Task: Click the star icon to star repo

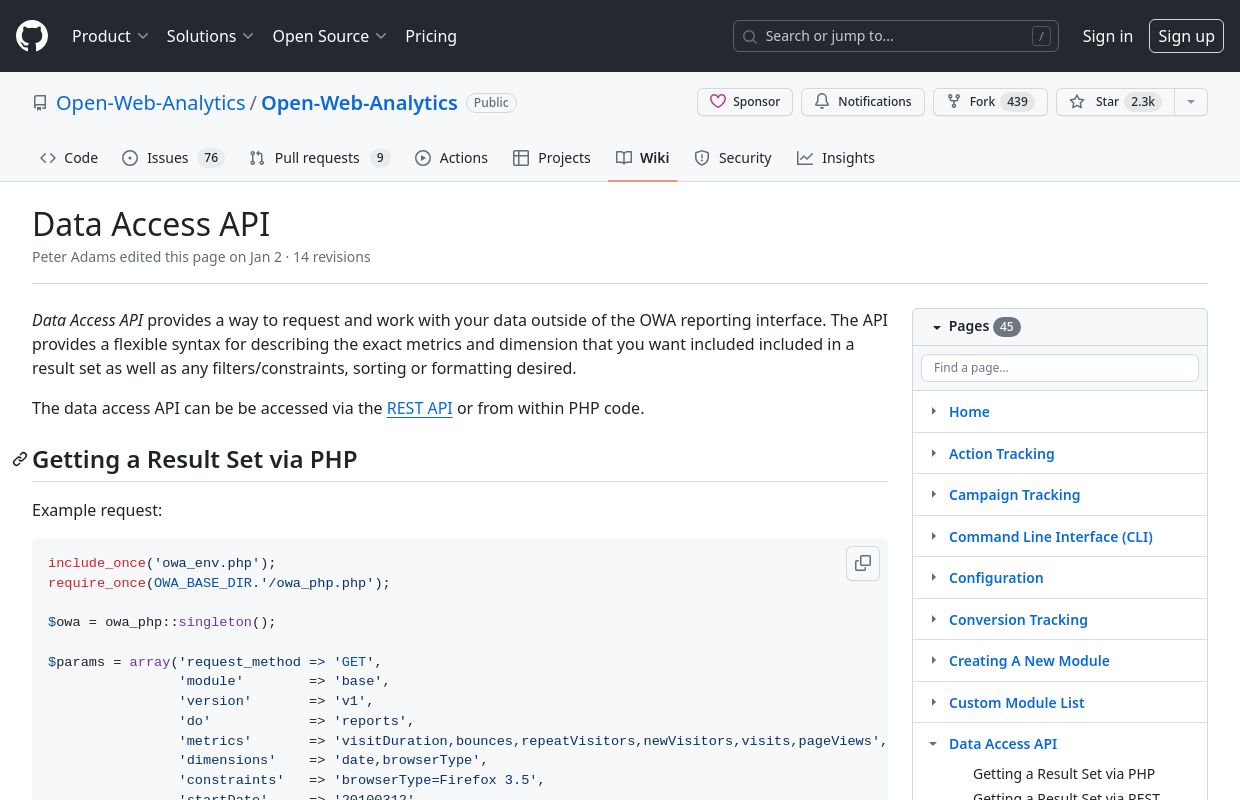Action: pyautogui.click(x=1077, y=102)
